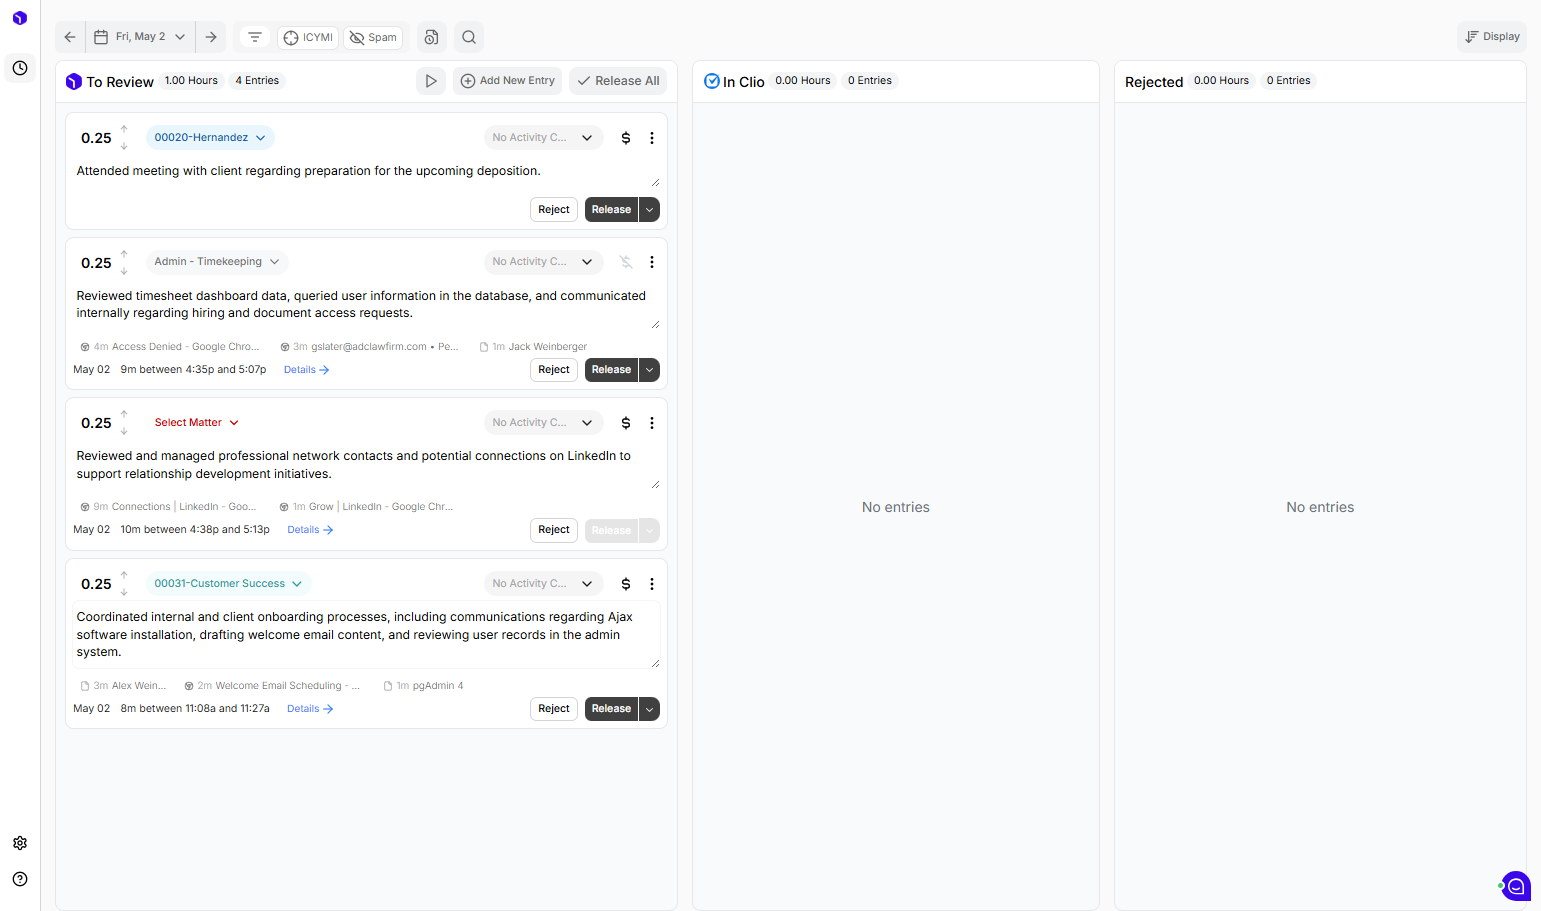Open the 00031-Customer Success matter dropdown
The height and width of the screenshot is (911, 1541).
click(228, 584)
